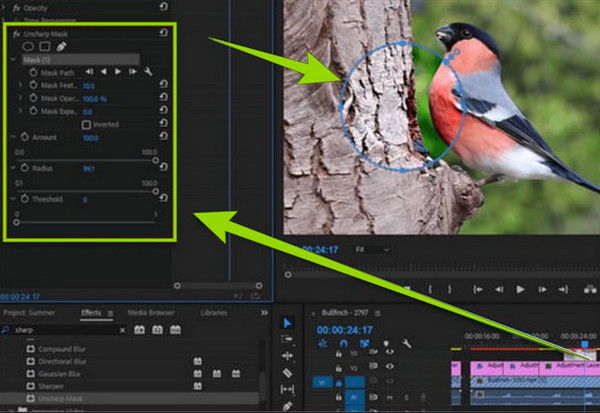Switch to the Effects tab
This screenshot has width=600, height=413.
(x=91, y=313)
